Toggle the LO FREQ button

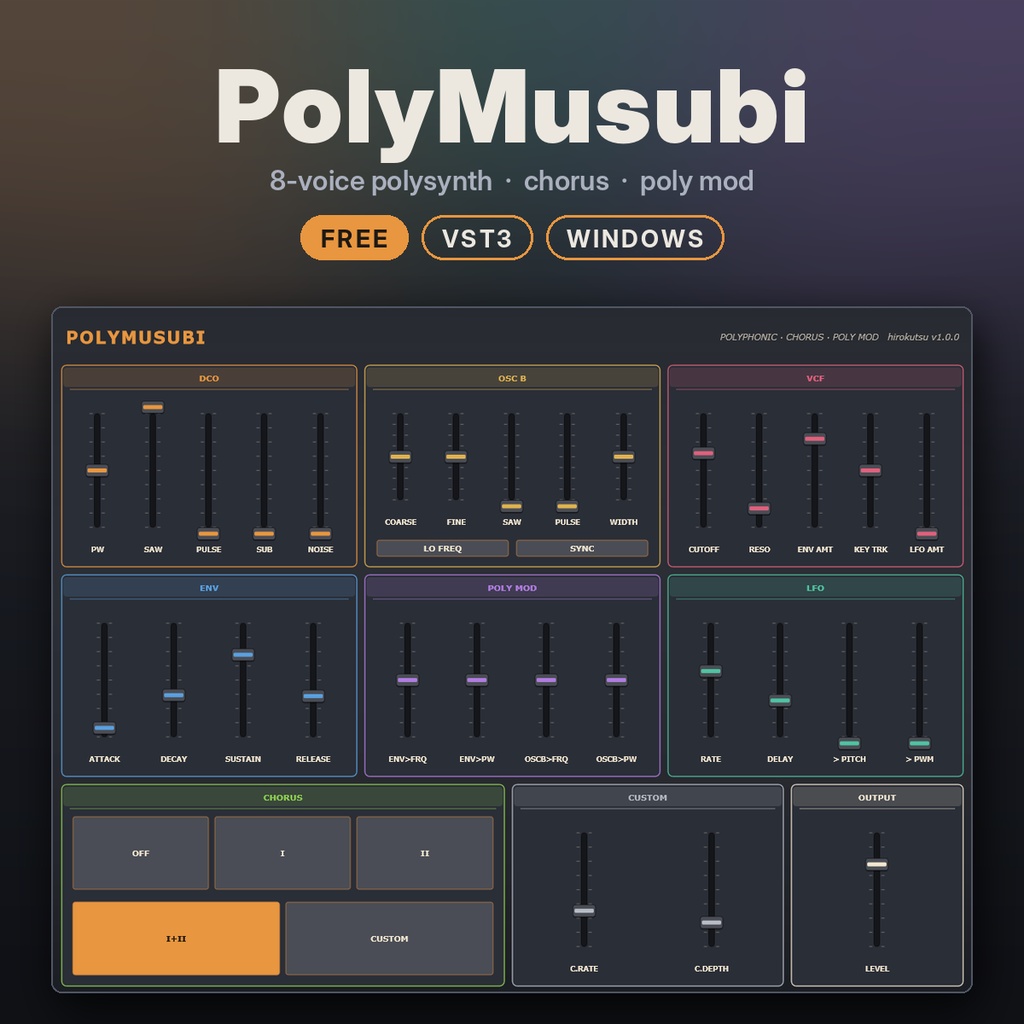pyautogui.click(x=442, y=548)
